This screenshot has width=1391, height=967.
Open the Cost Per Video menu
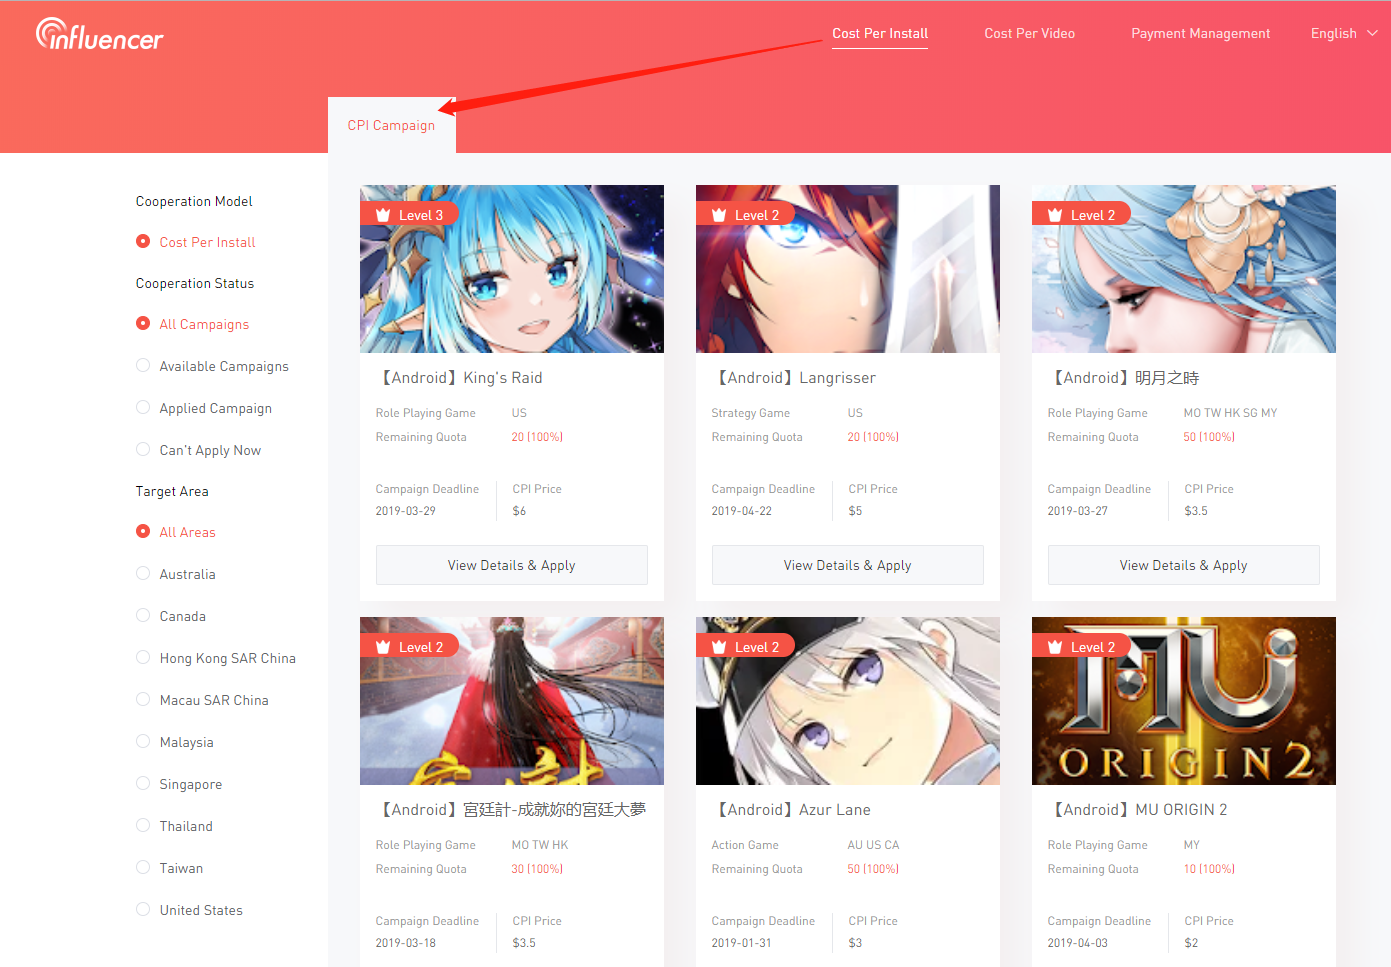(x=1029, y=33)
